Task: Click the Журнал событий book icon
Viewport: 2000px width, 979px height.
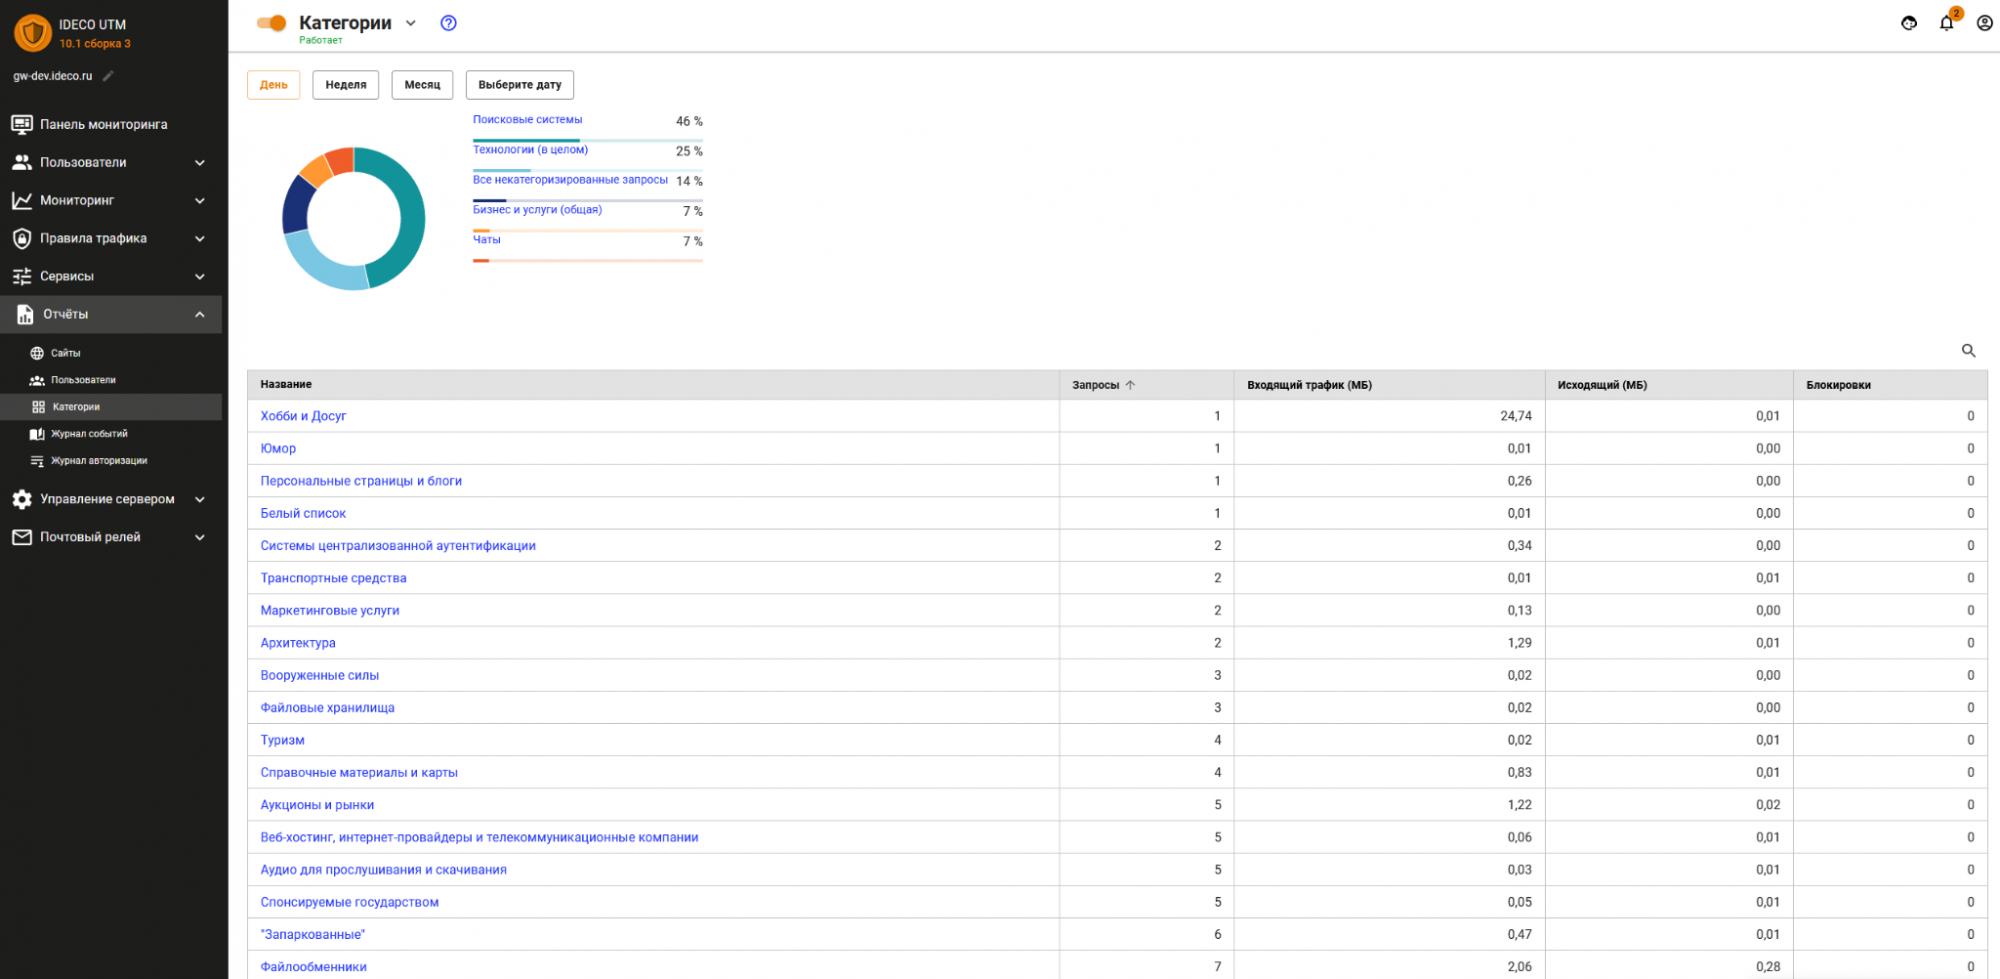Action: (x=37, y=434)
